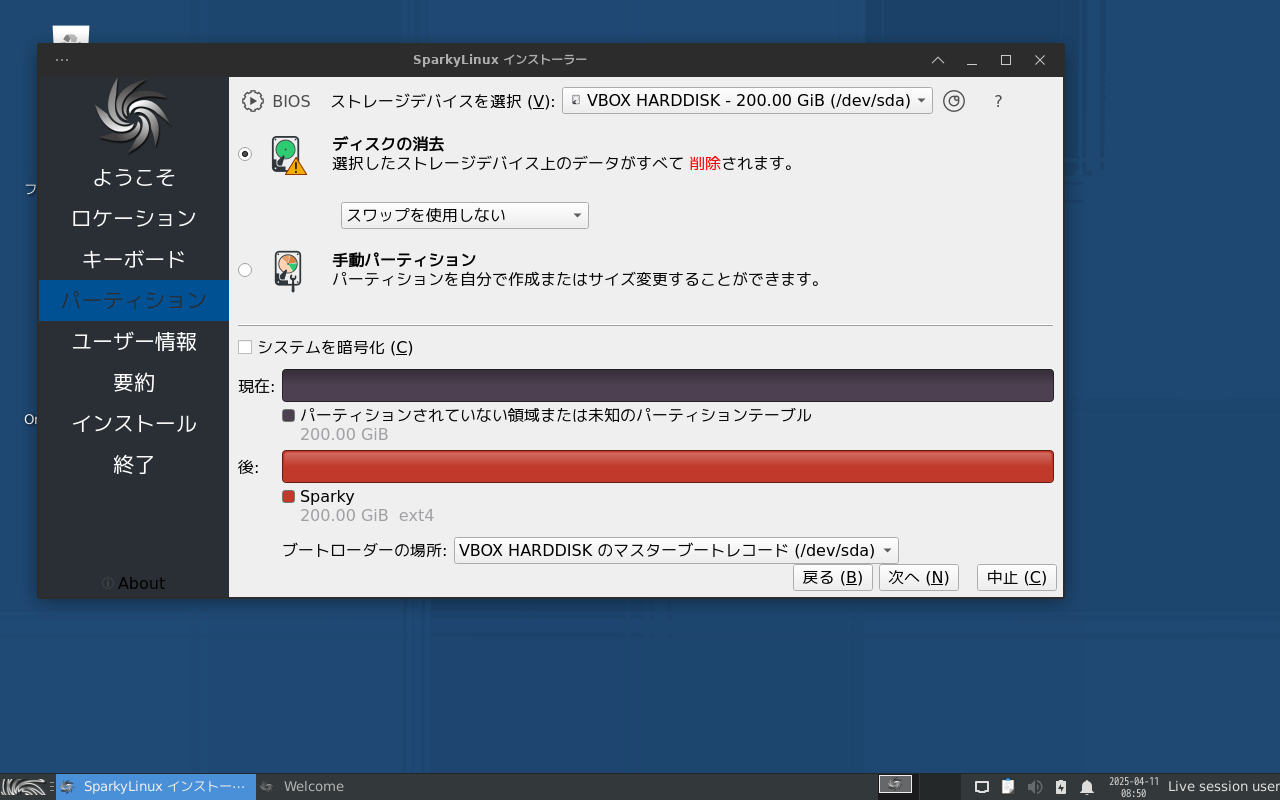
Task: Open the question mark help icon
Action: tap(998, 101)
